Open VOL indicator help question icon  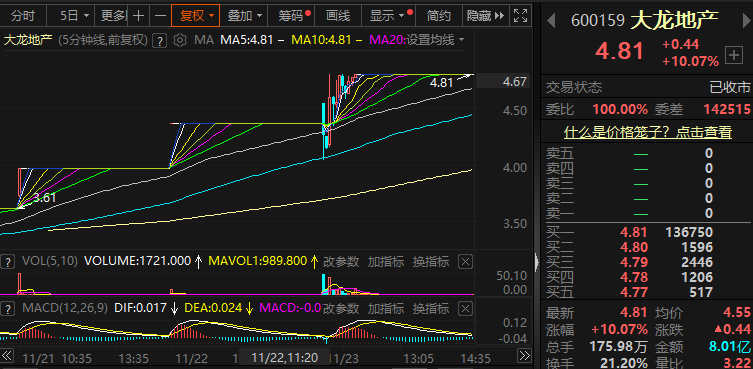7,262
